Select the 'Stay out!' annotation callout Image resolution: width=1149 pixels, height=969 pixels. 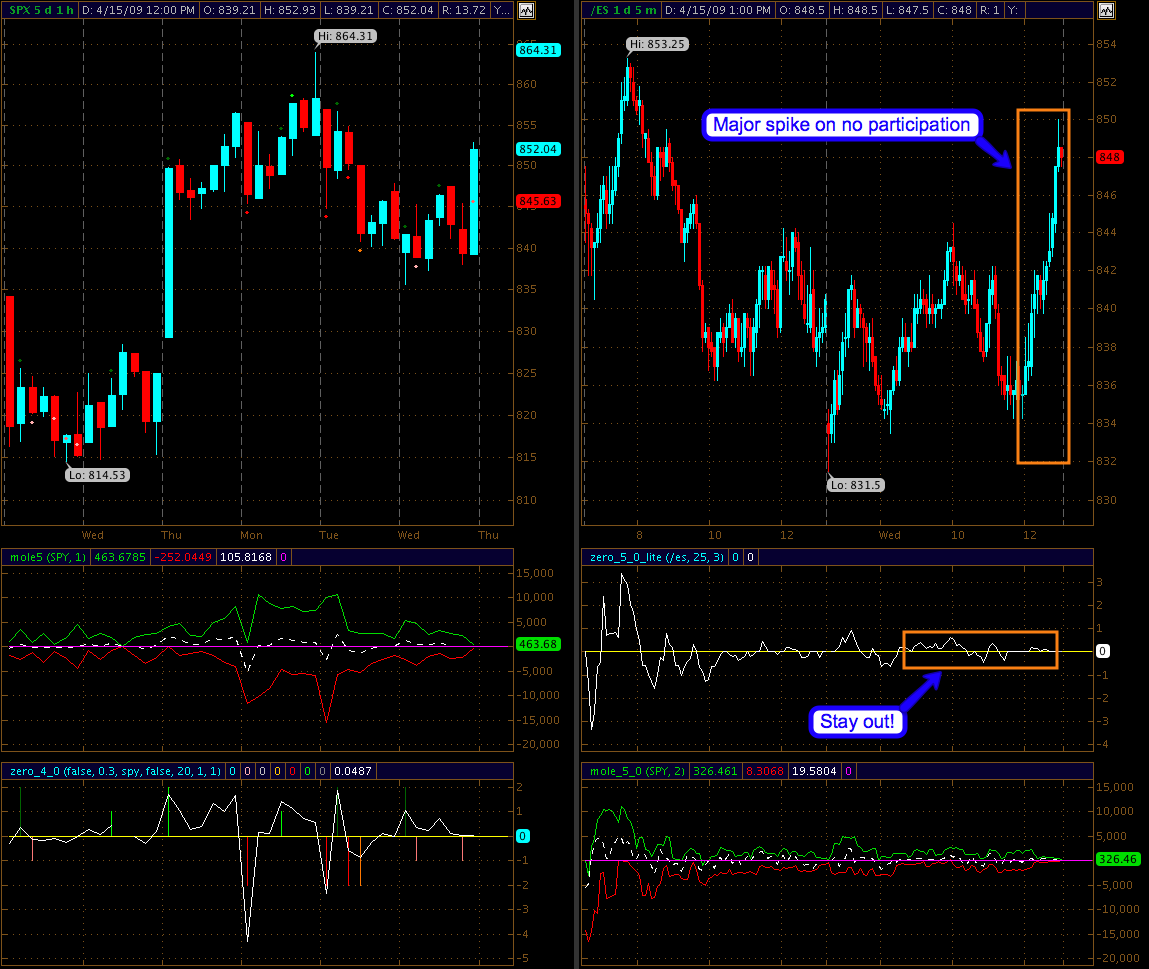point(858,721)
